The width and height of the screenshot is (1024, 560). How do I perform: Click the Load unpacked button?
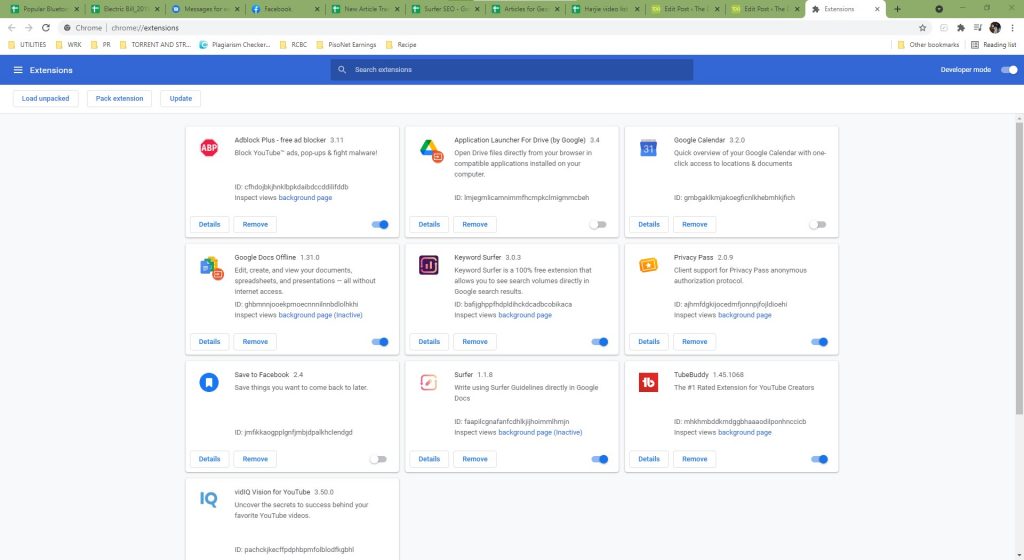tap(46, 99)
